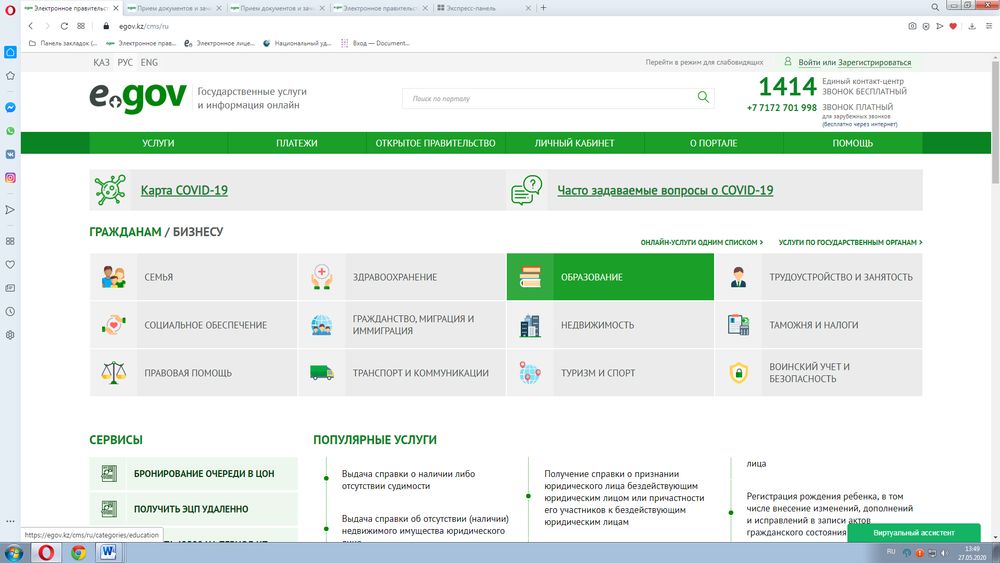Switch portal language to ENG
1000x563 pixels.
pos(148,62)
